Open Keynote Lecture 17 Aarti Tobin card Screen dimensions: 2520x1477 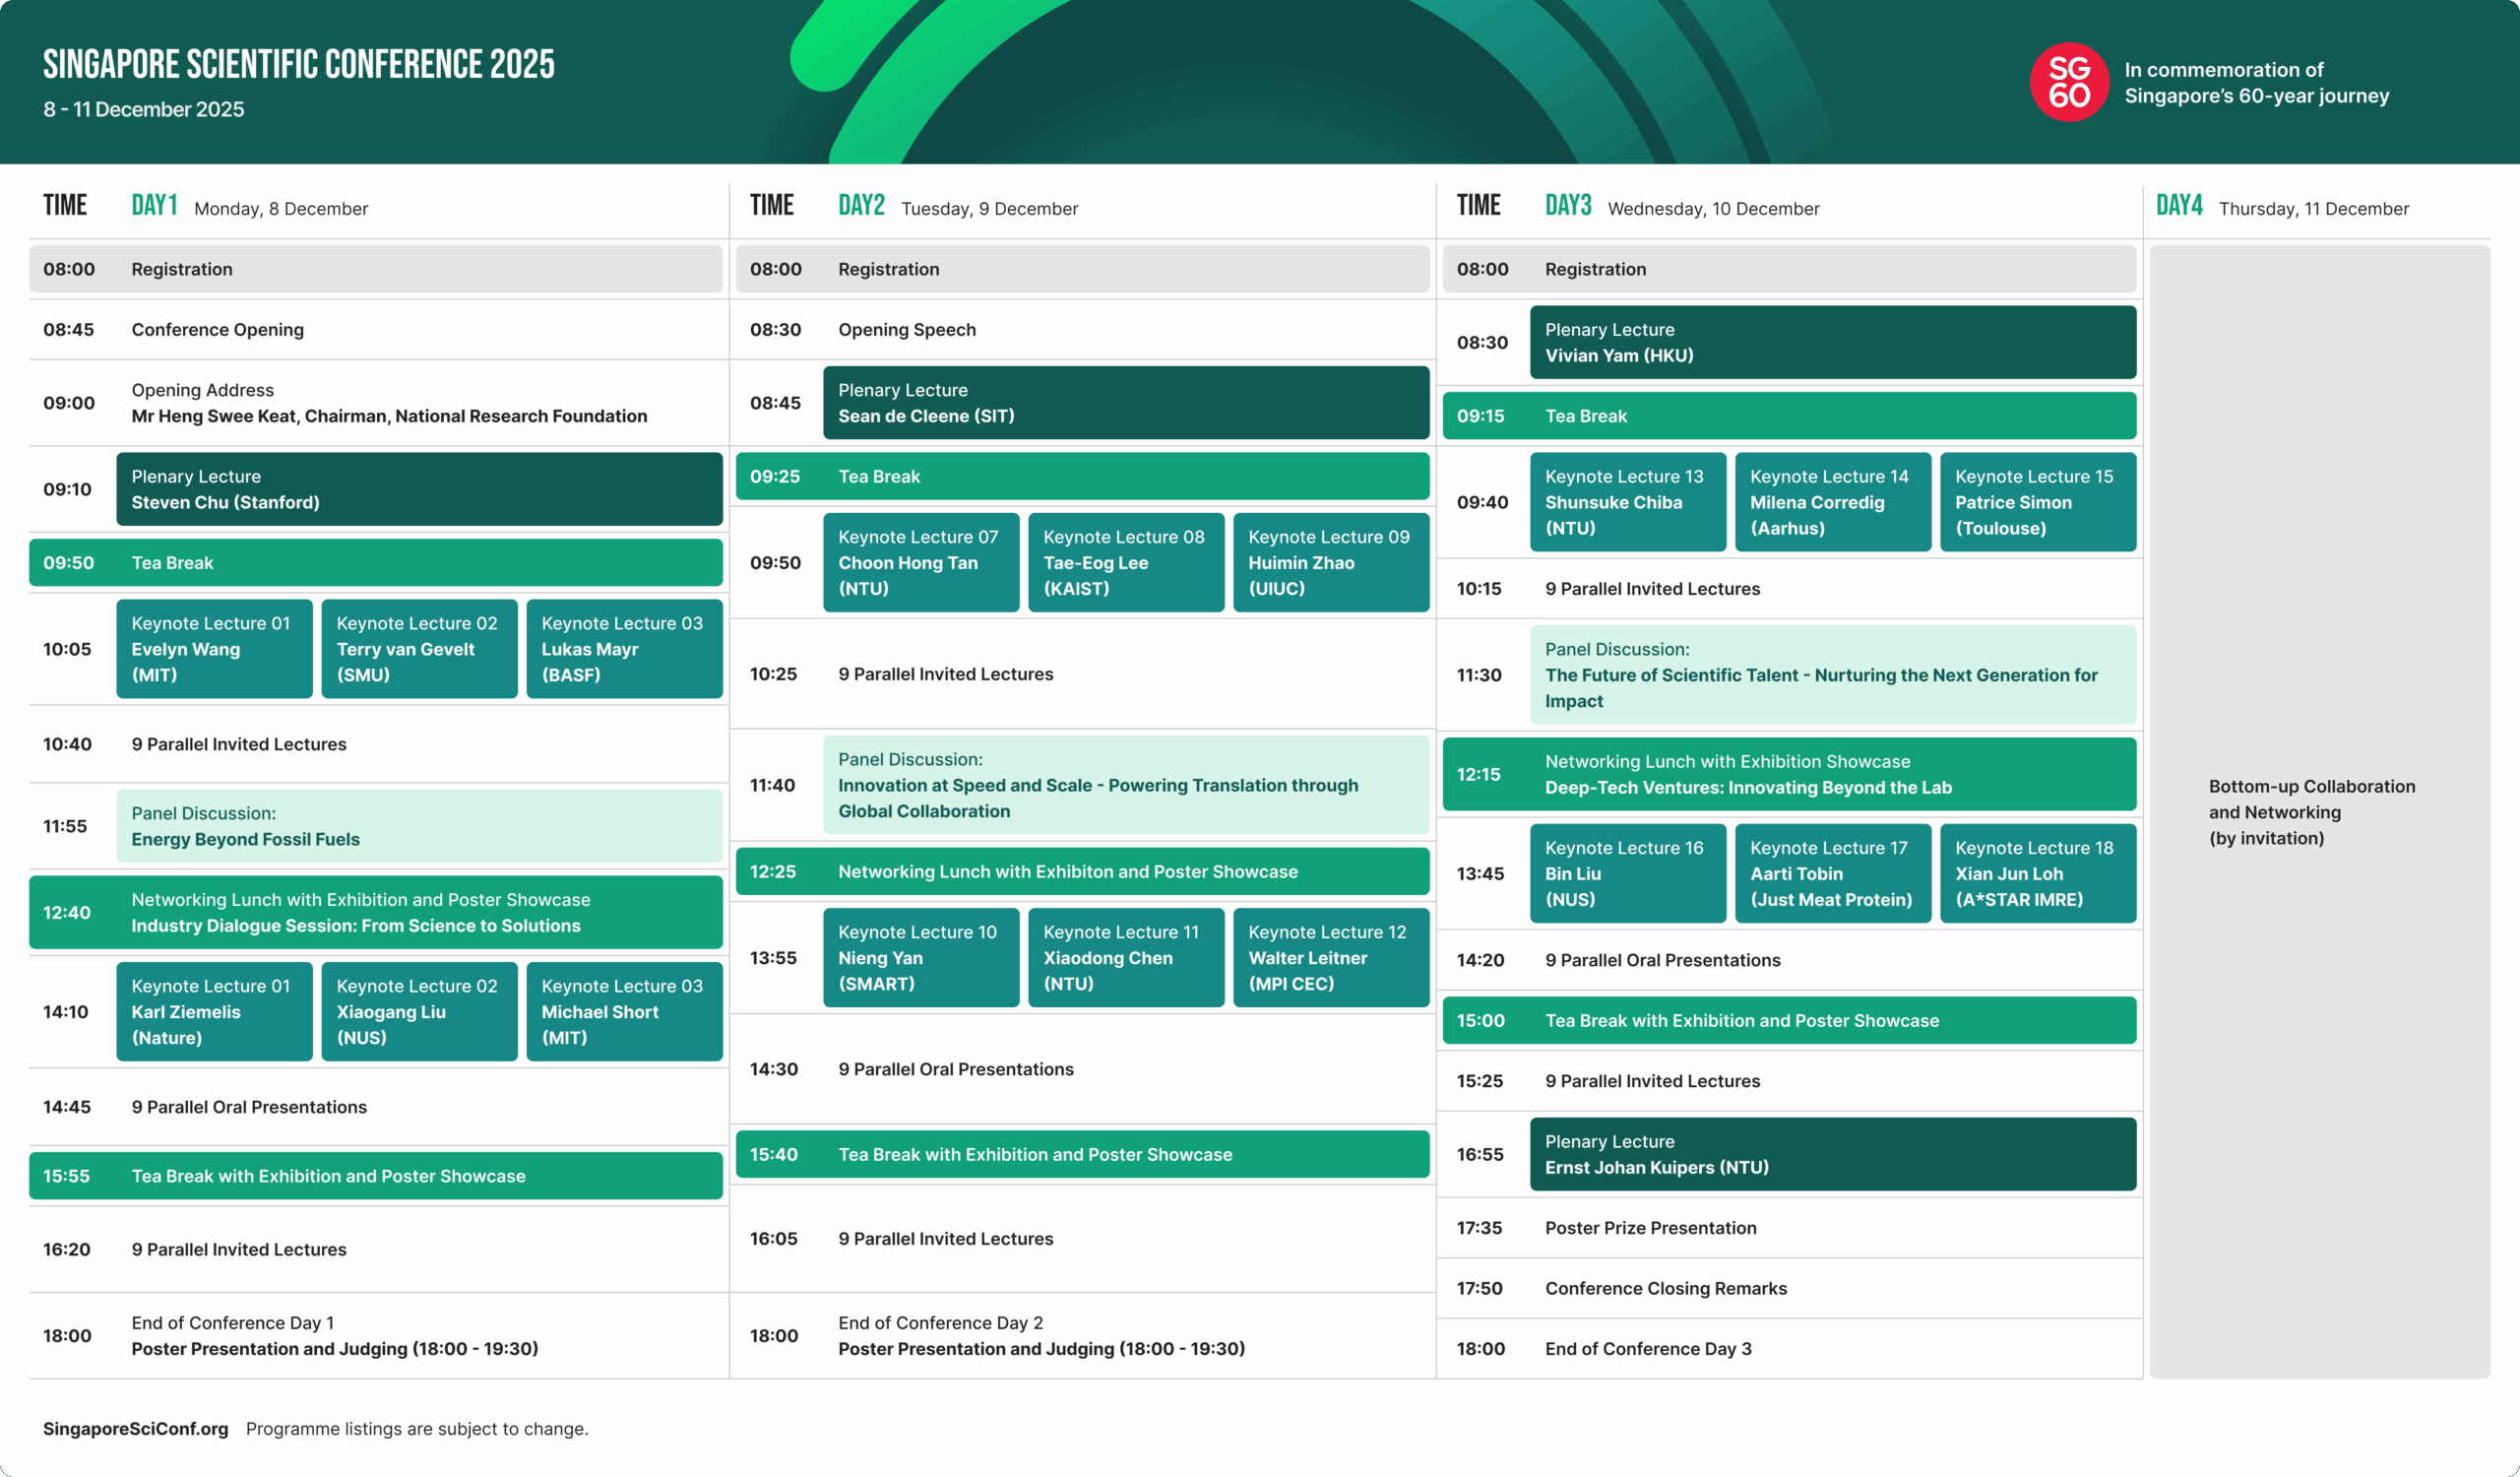tap(1832, 873)
